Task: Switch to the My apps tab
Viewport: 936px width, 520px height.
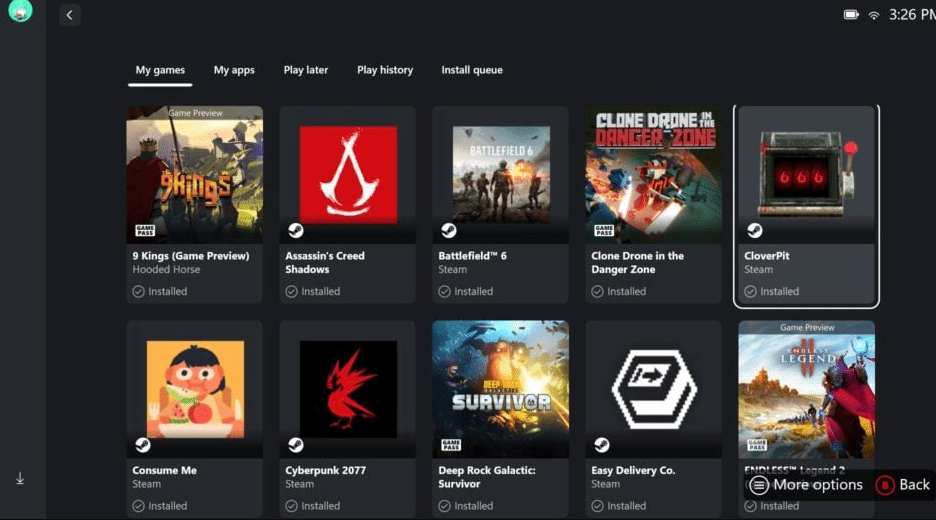Action: (x=234, y=70)
